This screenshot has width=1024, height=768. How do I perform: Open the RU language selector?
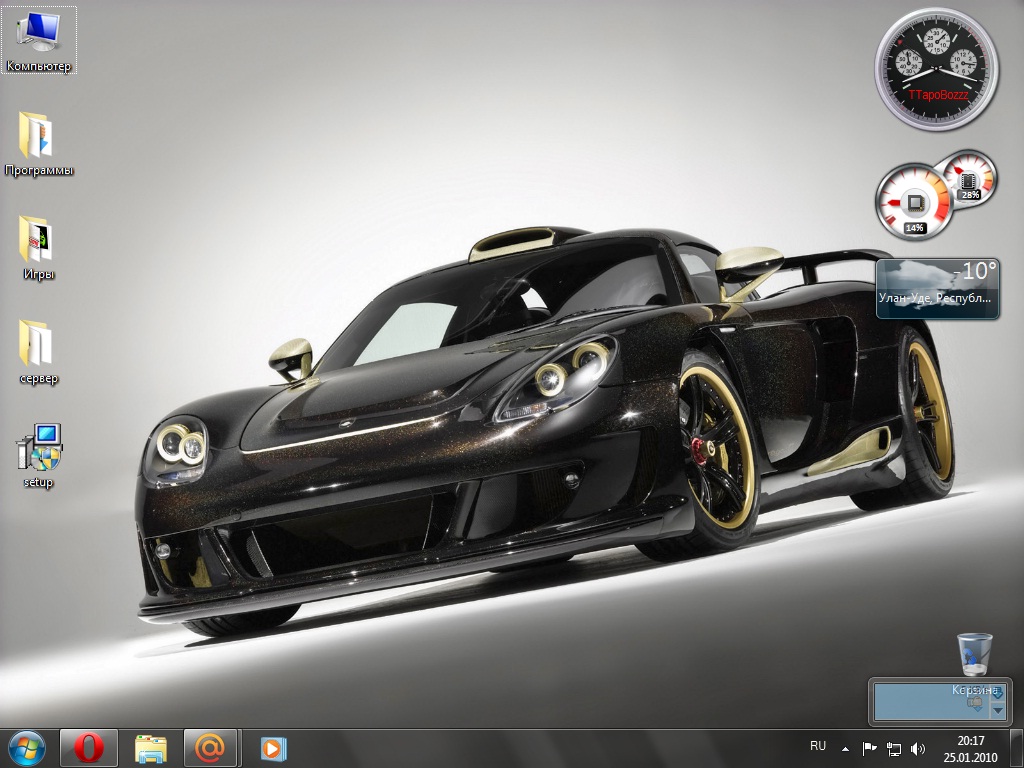[818, 746]
